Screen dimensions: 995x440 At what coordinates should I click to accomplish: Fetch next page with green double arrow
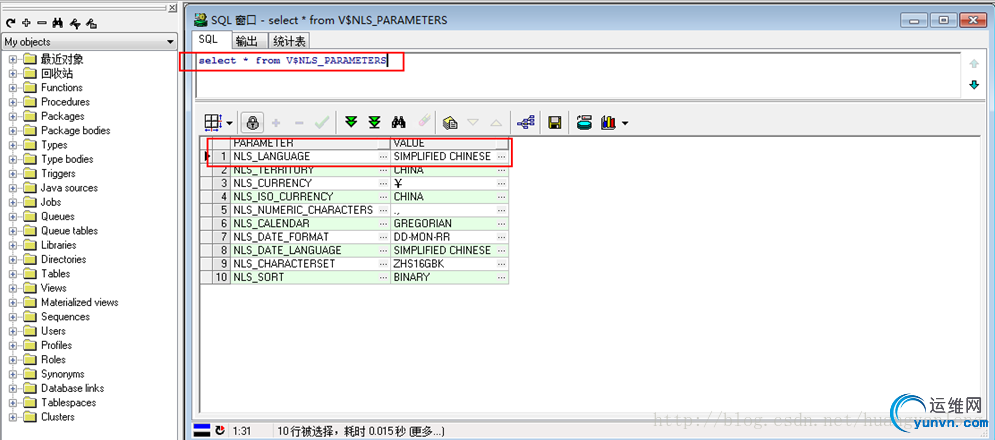[x=351, y=122]
